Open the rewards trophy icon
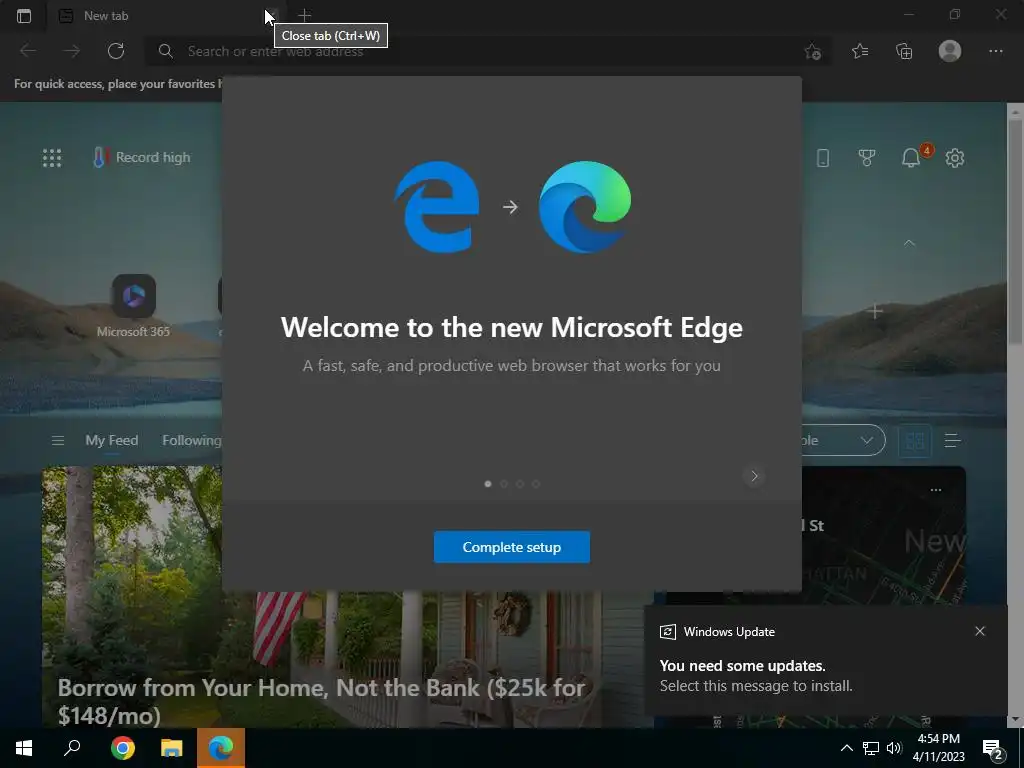 pos(867,157)
